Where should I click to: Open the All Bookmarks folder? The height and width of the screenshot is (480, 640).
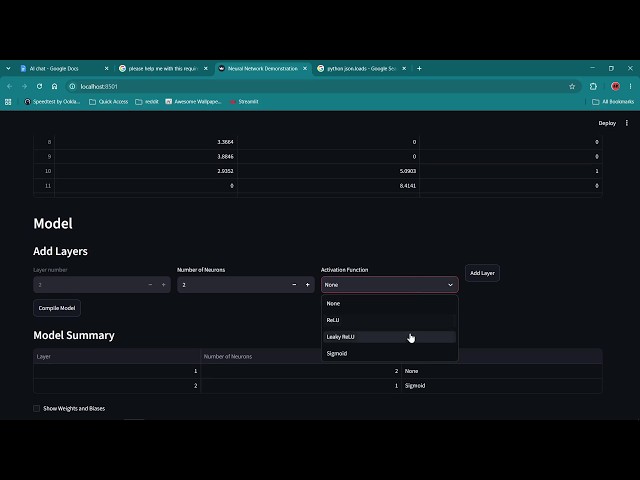point(613,102)
